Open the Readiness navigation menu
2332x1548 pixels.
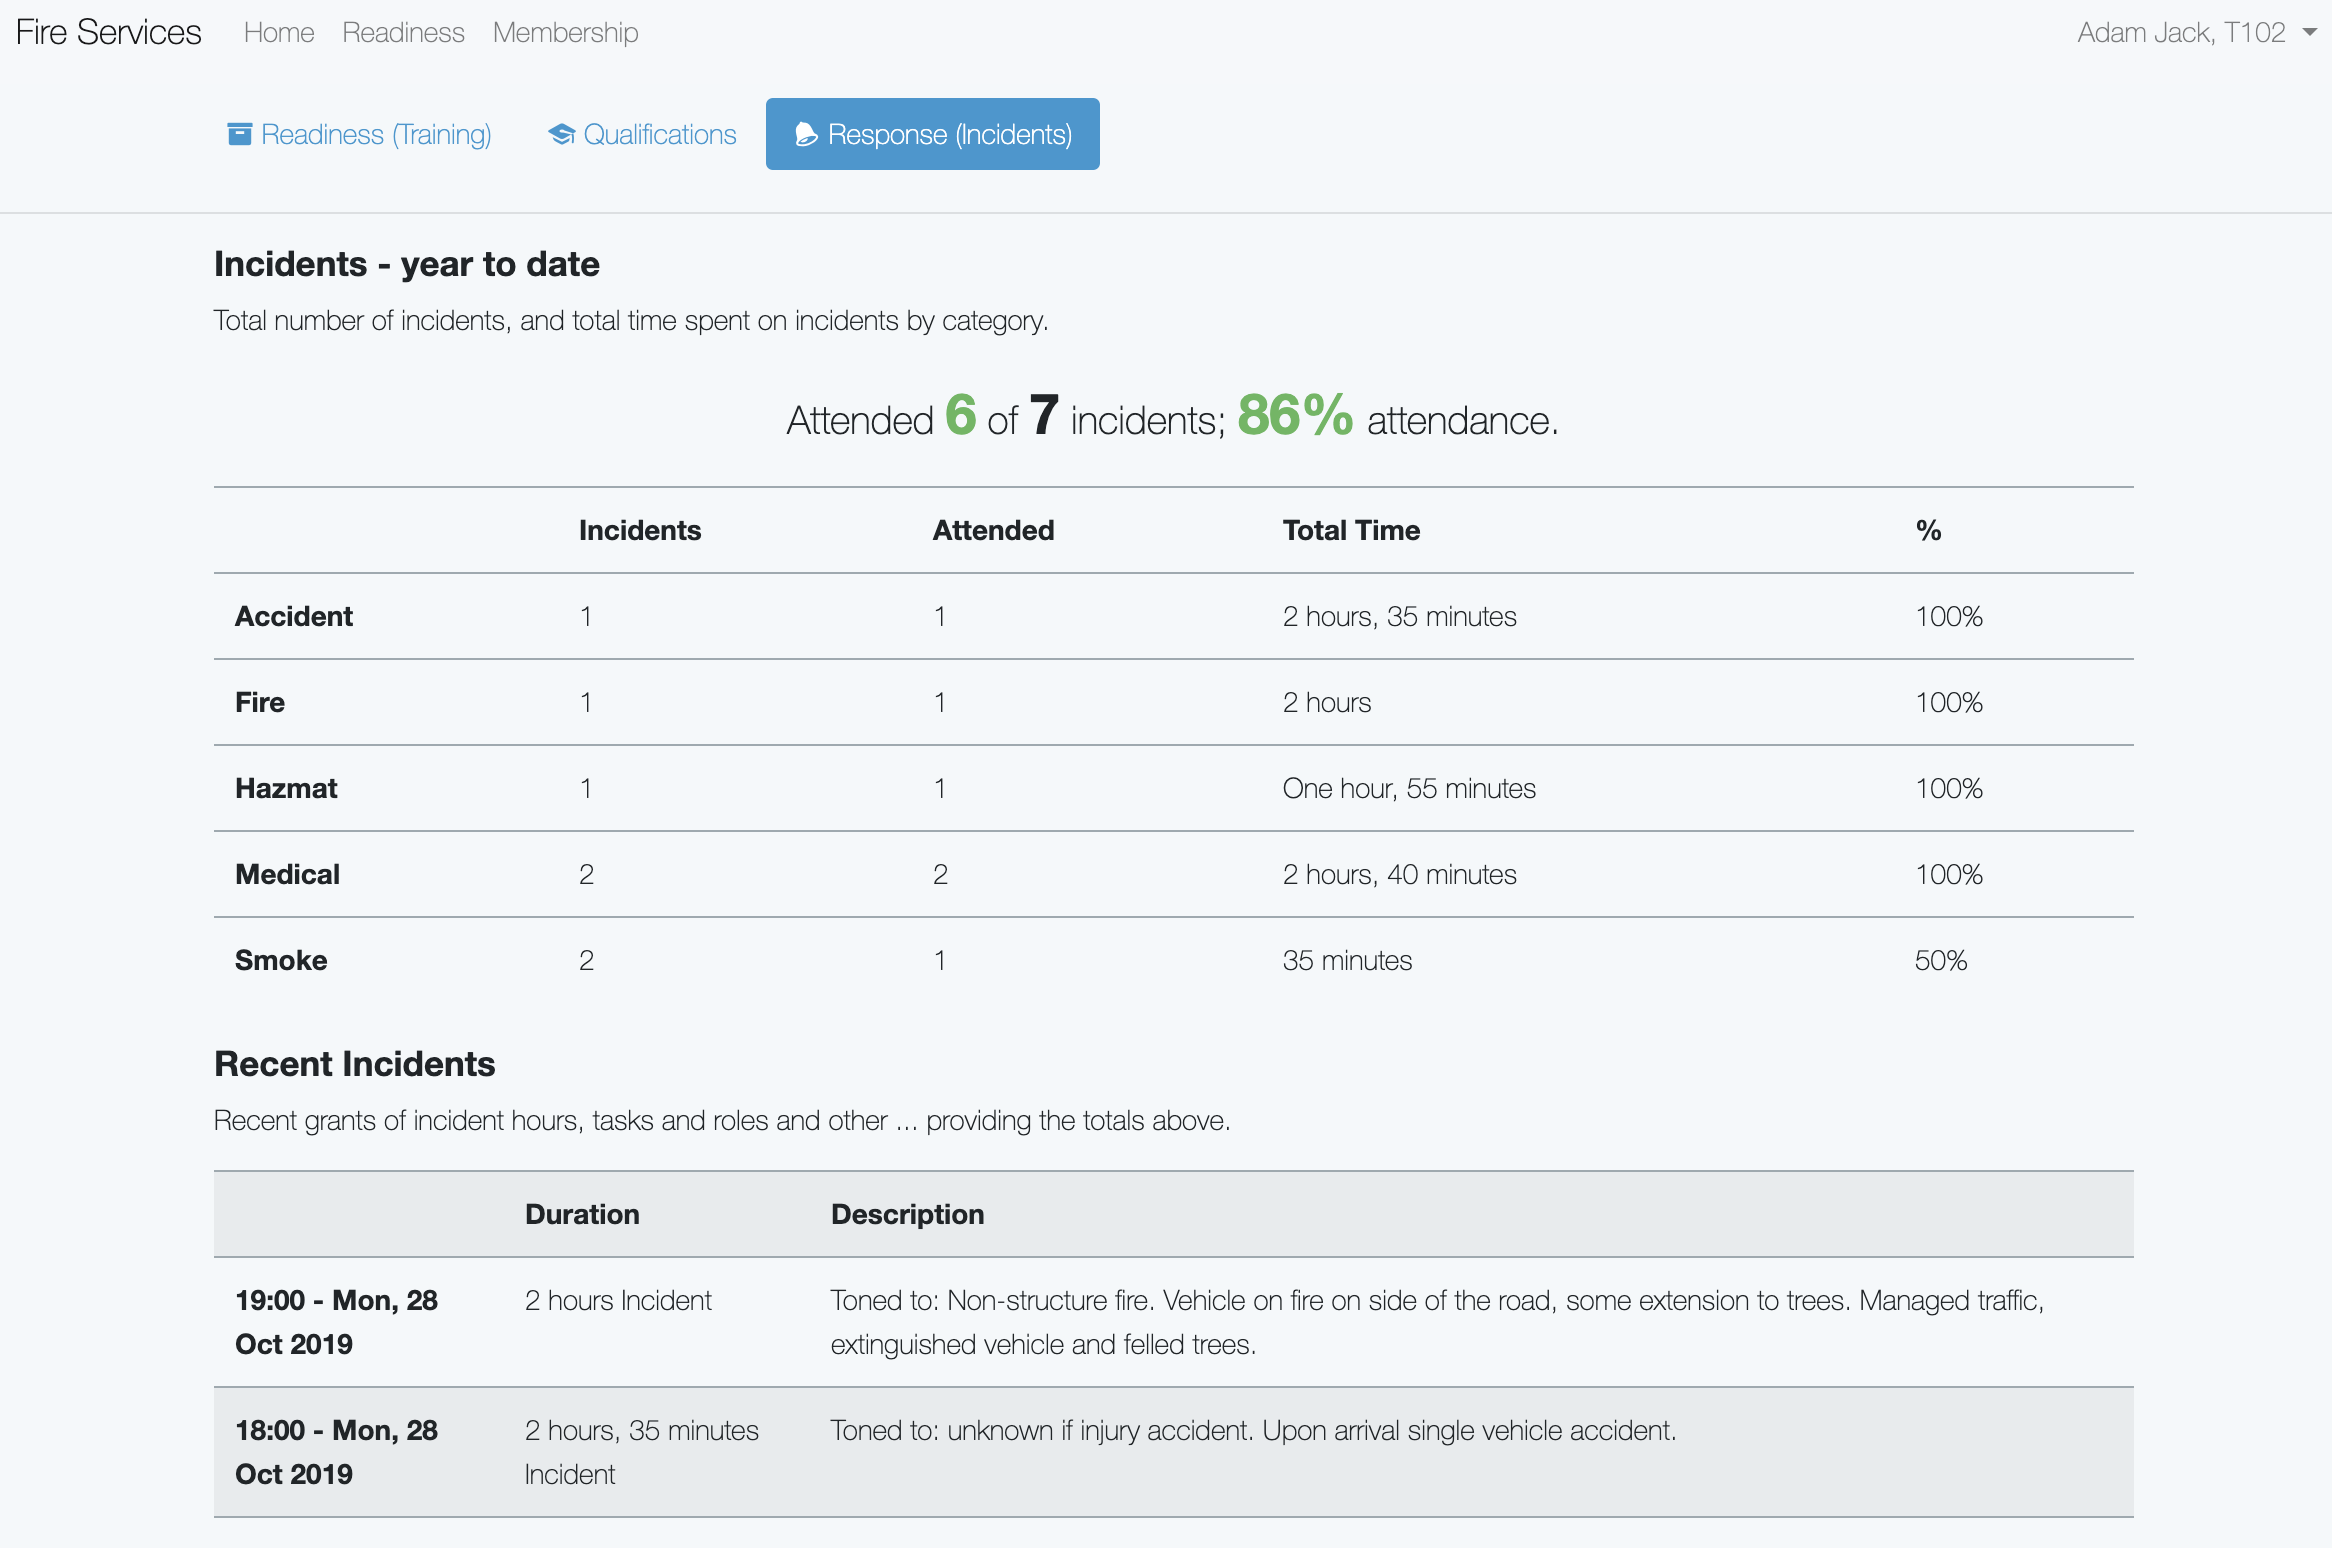pos(403,31)
